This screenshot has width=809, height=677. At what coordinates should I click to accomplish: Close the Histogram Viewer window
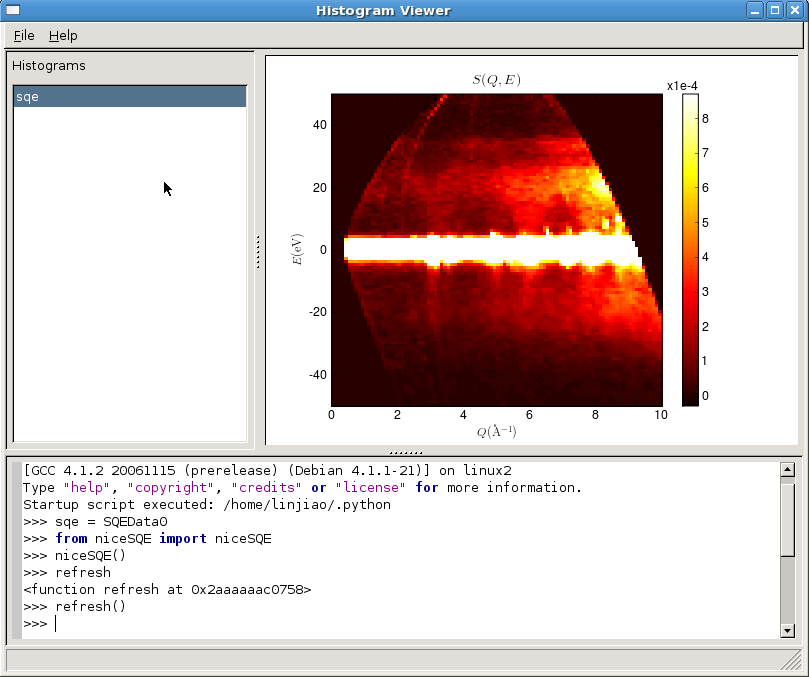pos(795,10)
